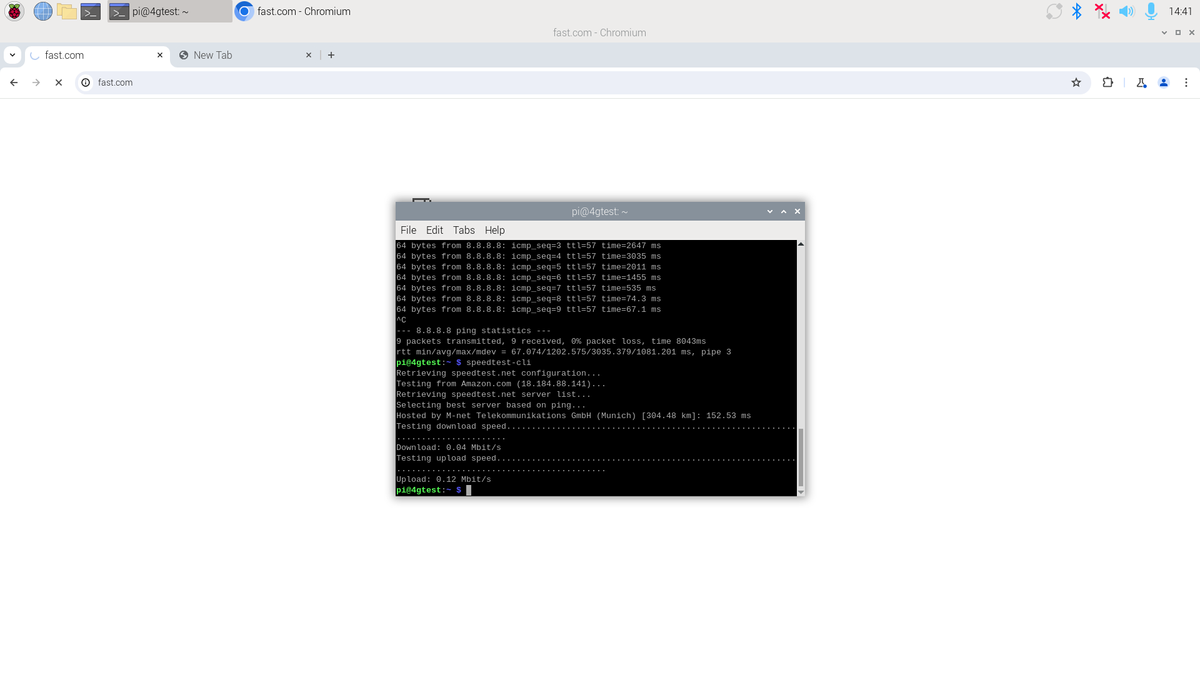This screenshot has height=675, width=1200.
Task: Open the terminal Edit menu
Action: pyautogui.click(x=434, y=230)
